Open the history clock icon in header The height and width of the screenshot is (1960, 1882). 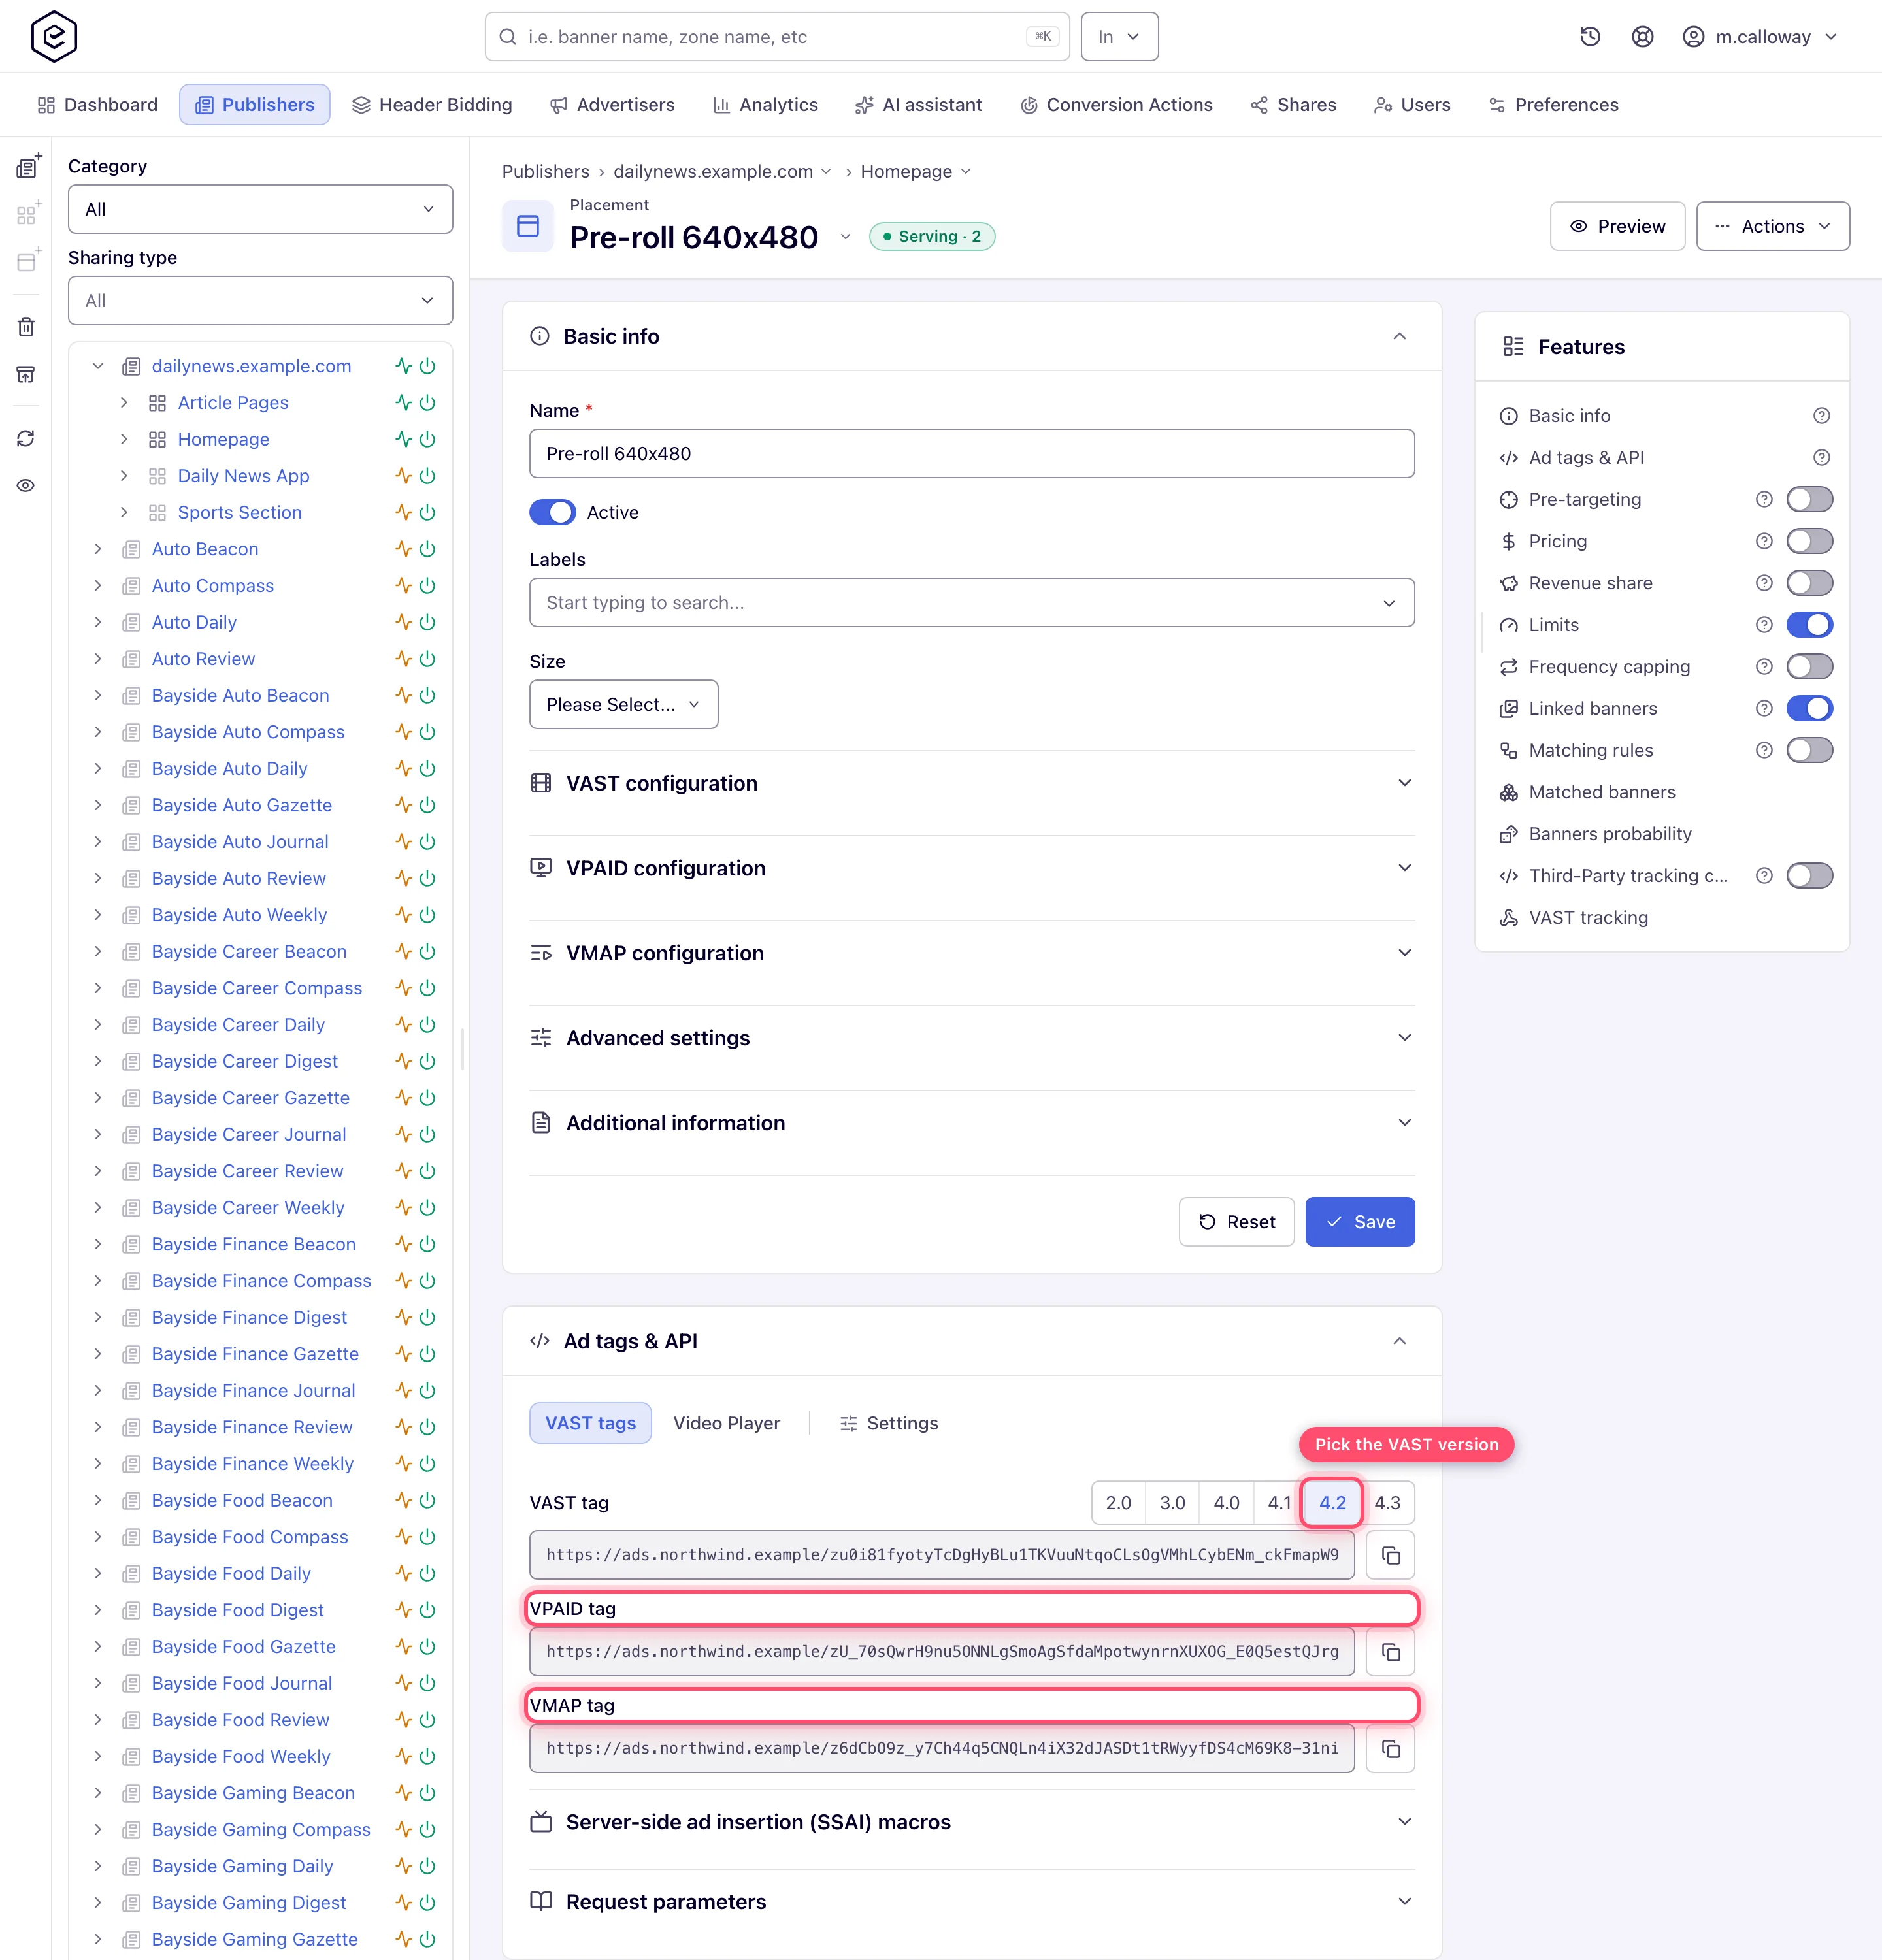pyautogui.click(x=1590, y=37)
